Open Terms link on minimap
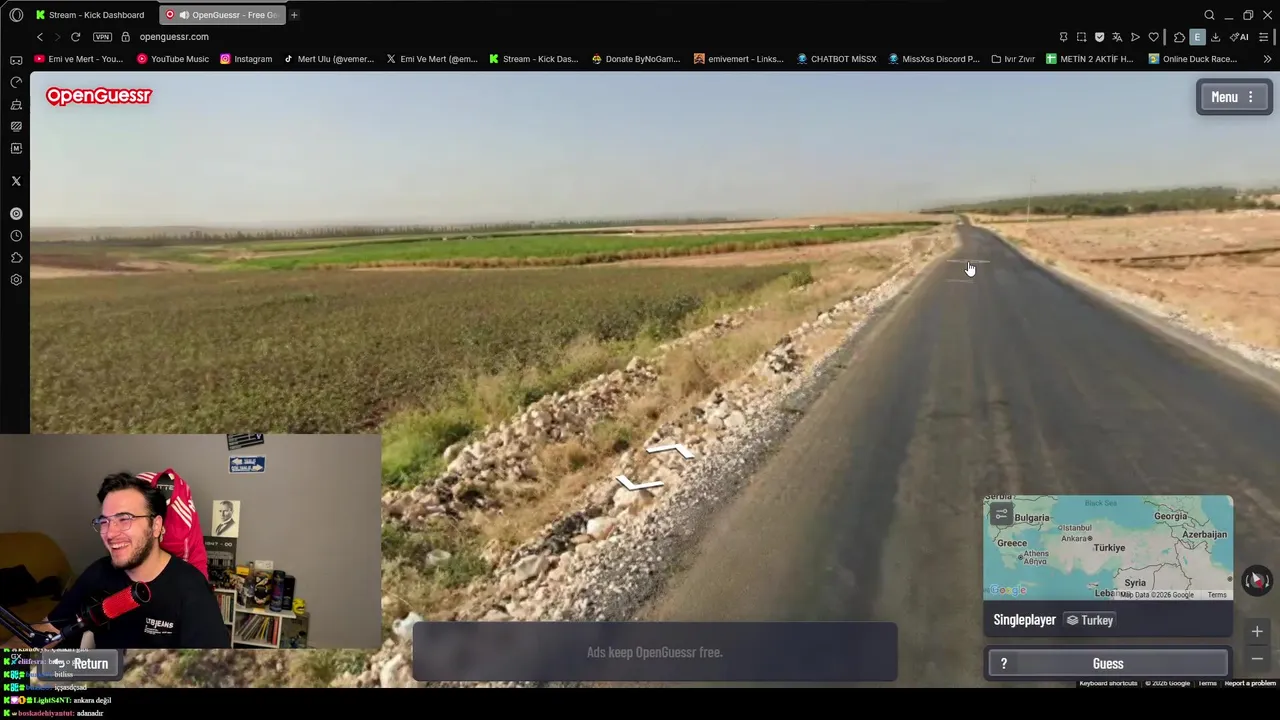The width and height of the screenshot is (1280, 720). [x=1217, y=595]
